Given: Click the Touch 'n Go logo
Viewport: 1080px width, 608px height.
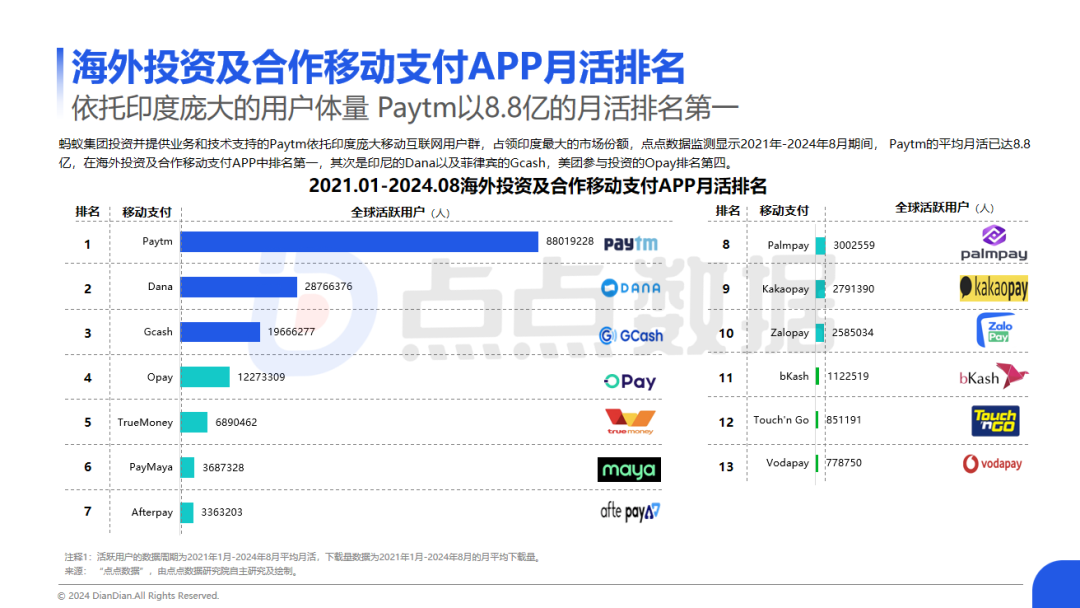Looking at the screenshot, I should coord(995,421).
